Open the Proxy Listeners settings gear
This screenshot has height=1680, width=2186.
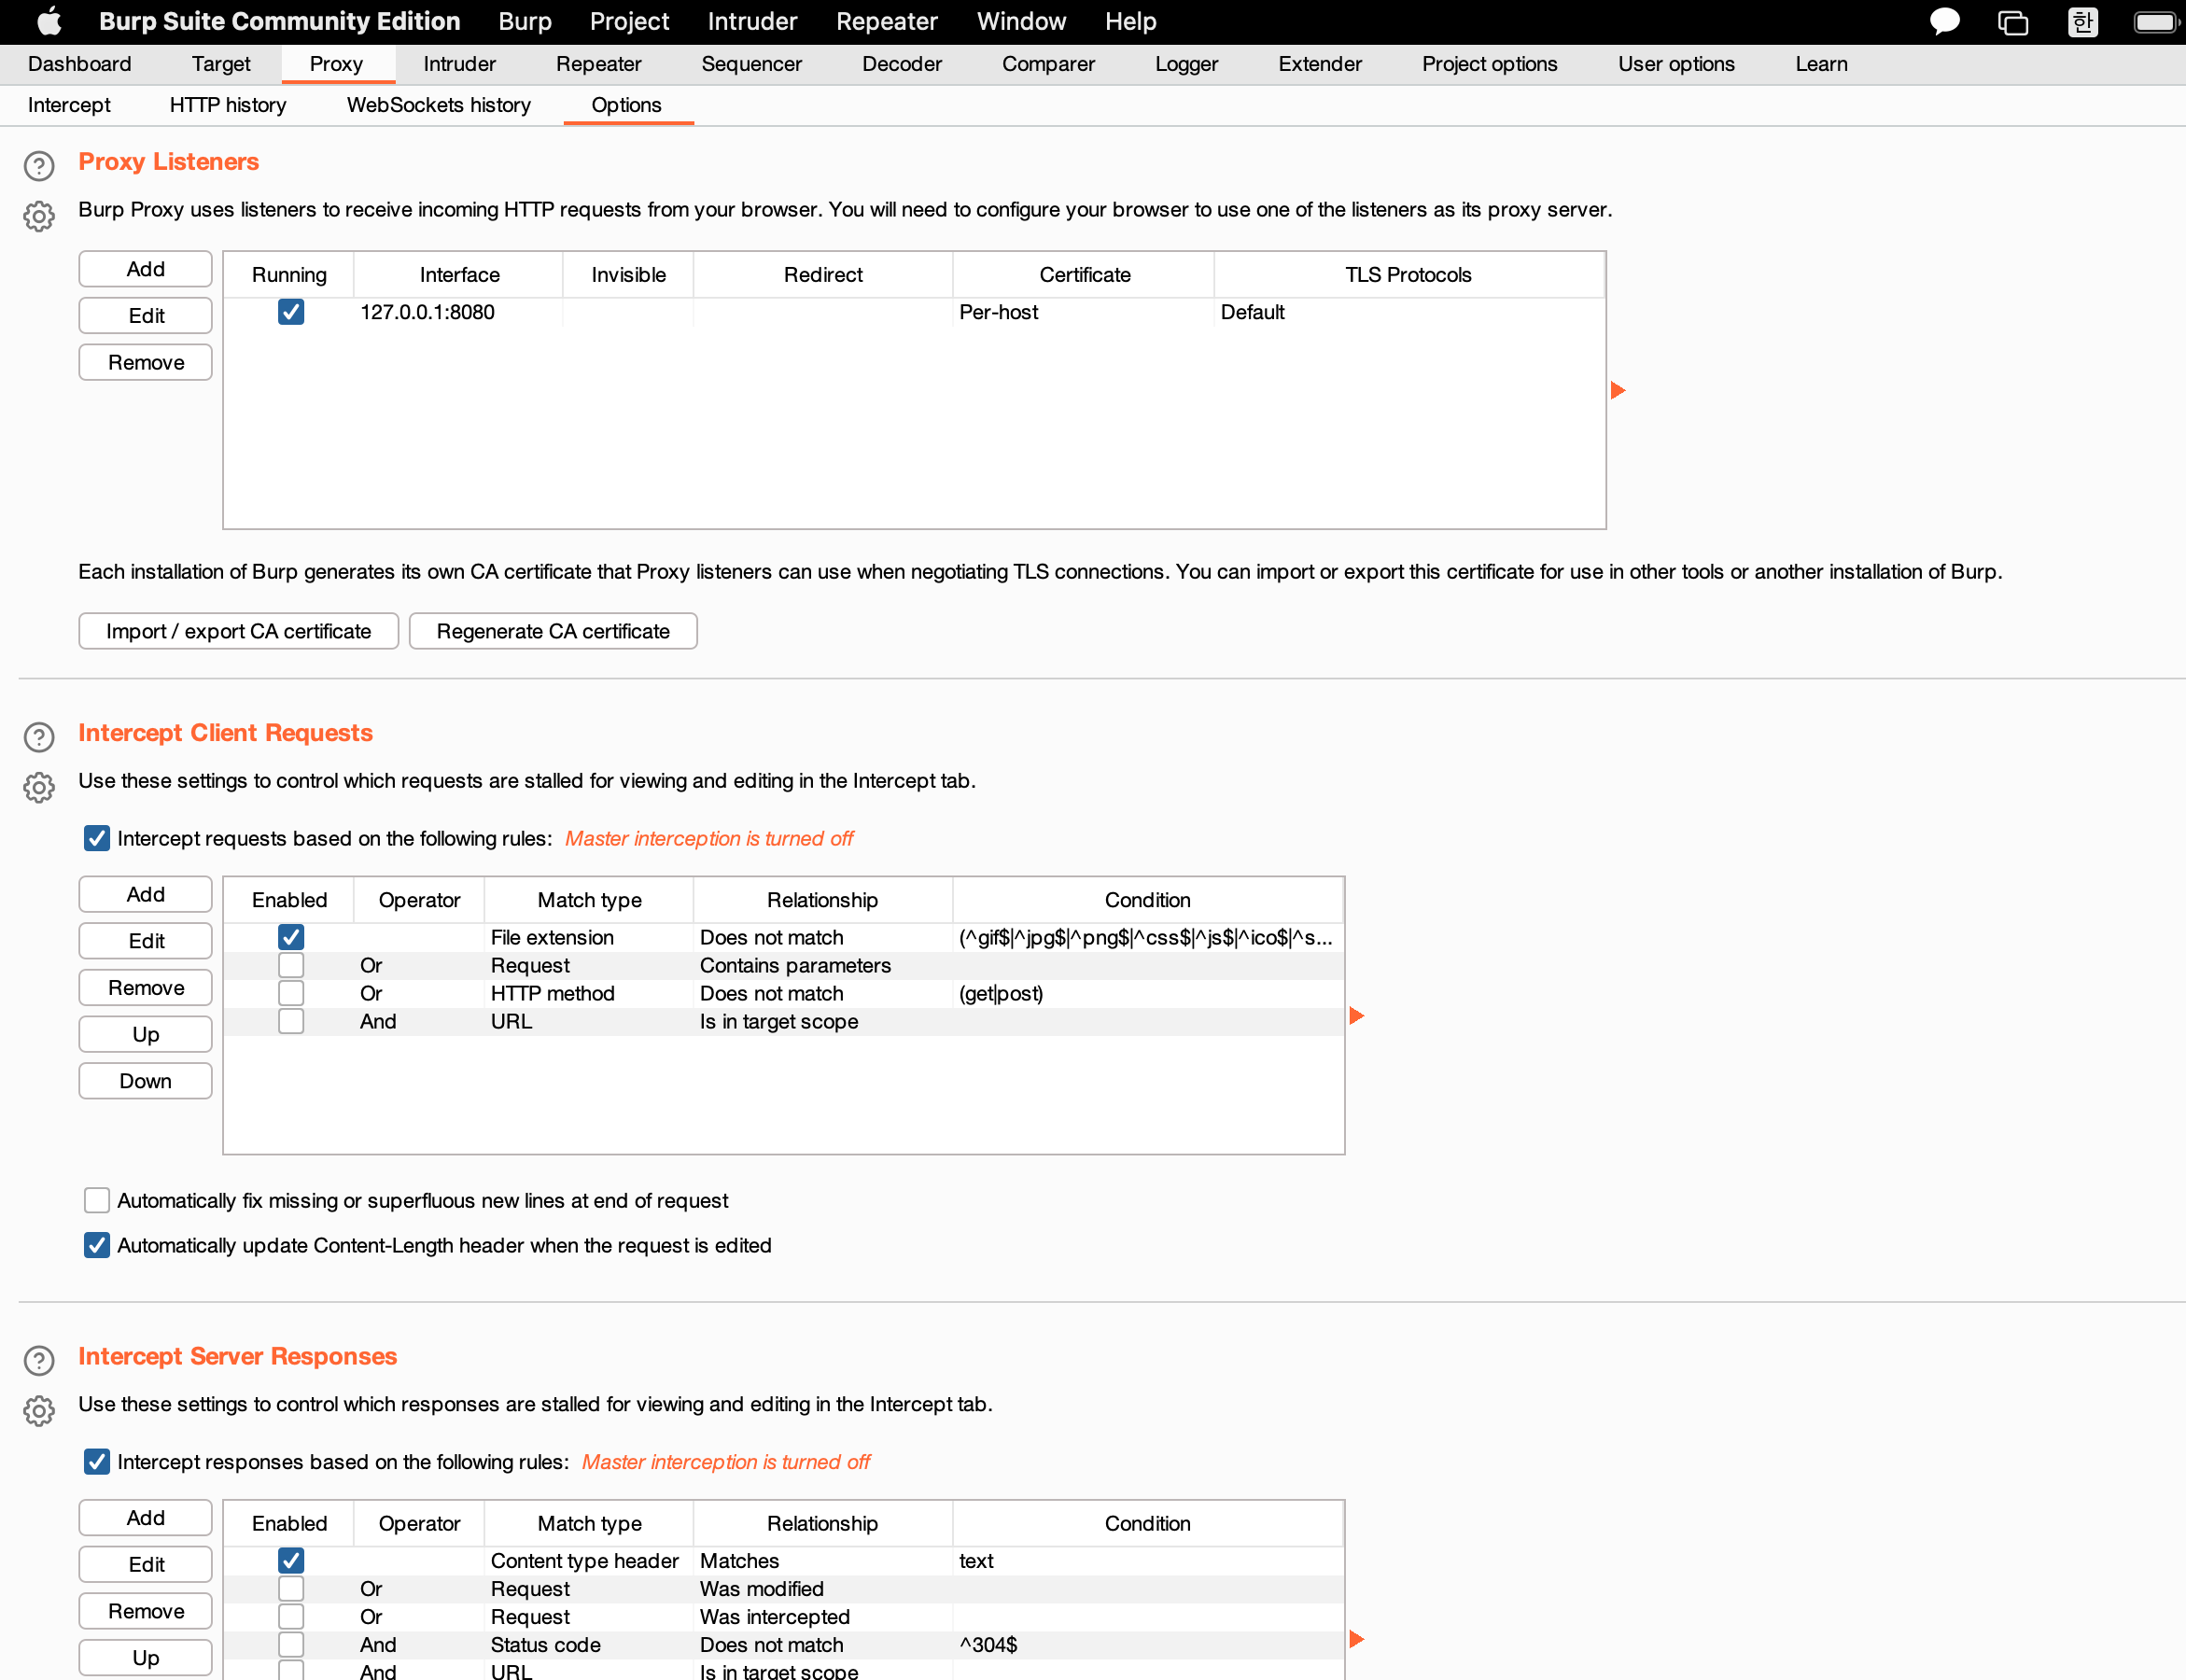(39, 216)
